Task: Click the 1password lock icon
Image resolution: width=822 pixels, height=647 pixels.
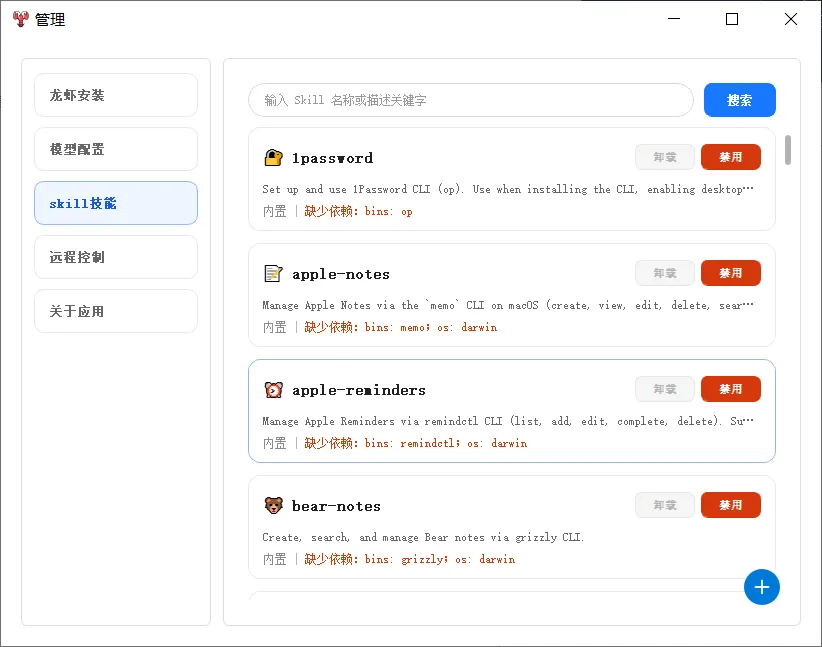Action: [x=273, y=158]
